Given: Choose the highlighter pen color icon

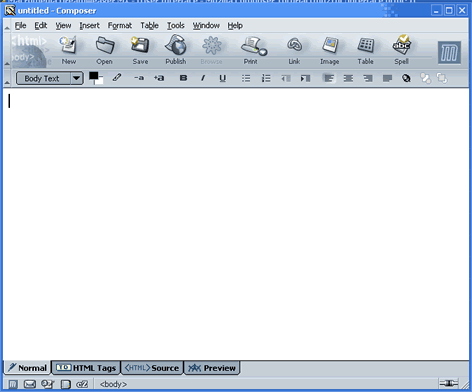Looking at the screenshot, I should pyautogui.click(x=117, y=78).
